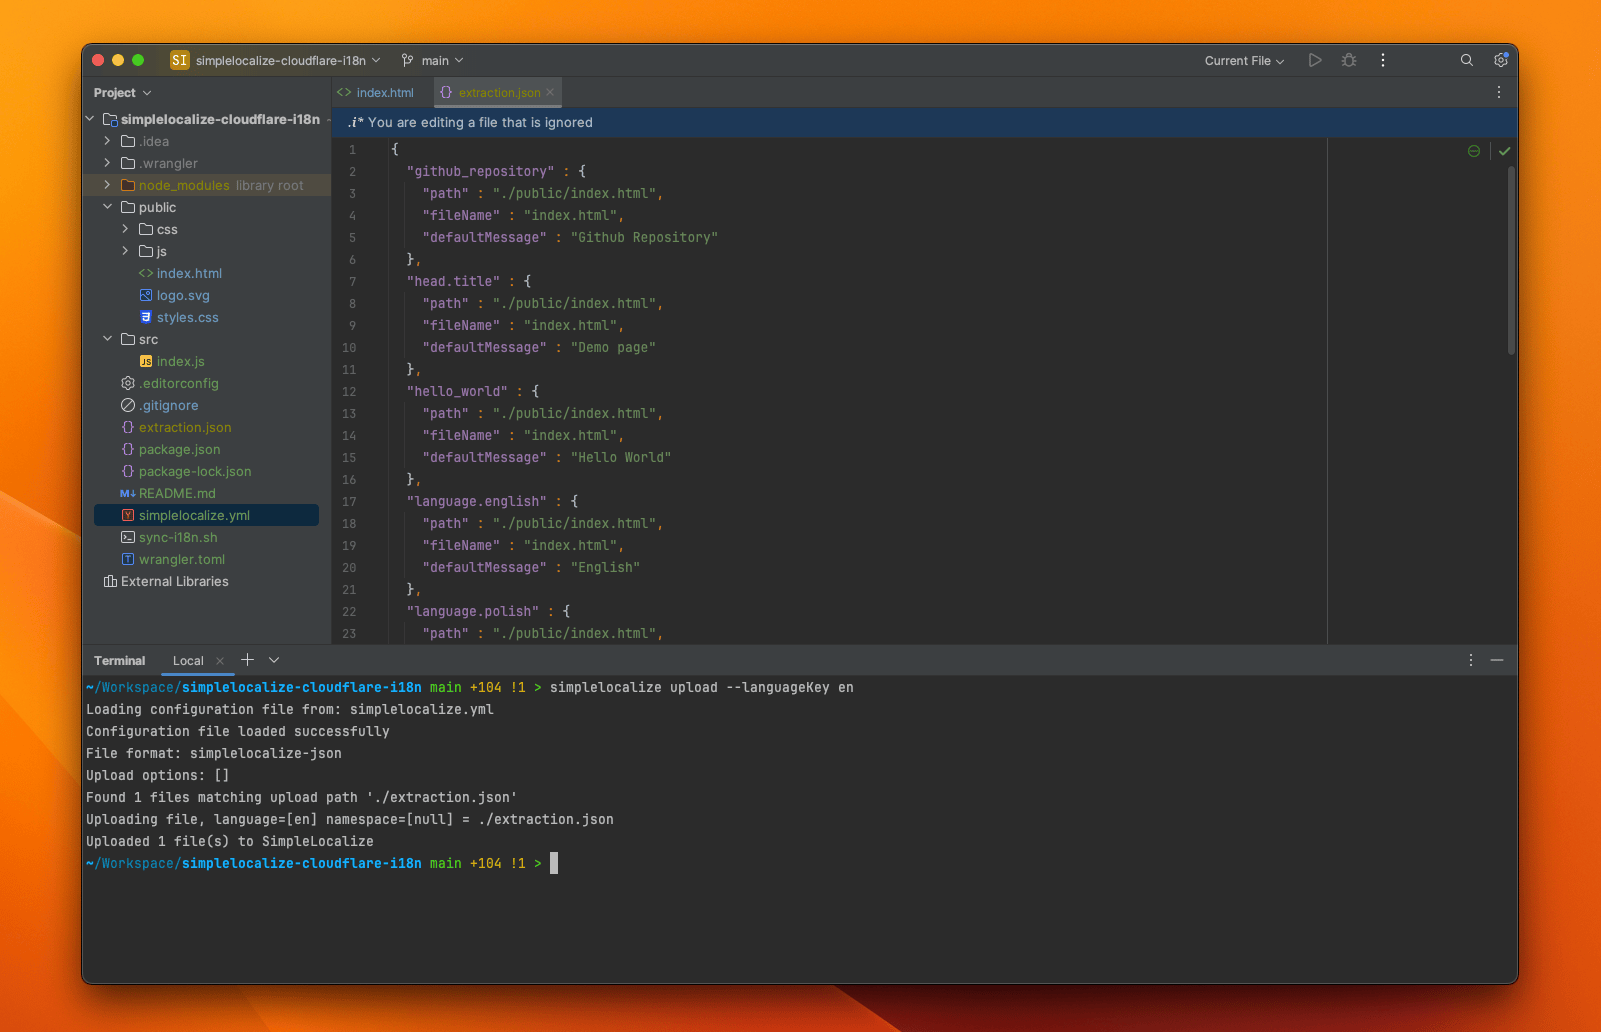Click the terminal prompt cursor line

pyautogui.click(x=554, y=863)
